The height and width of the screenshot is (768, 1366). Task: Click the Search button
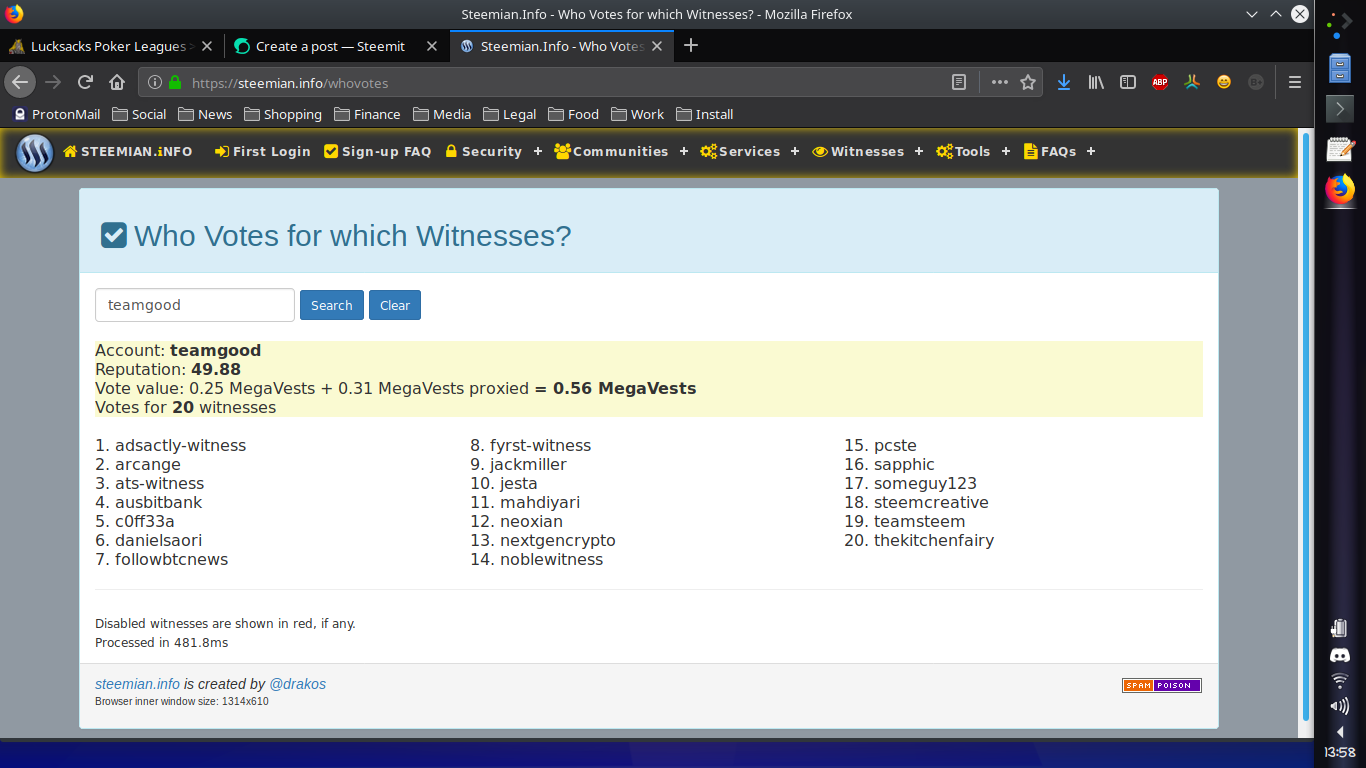pyautogui.click(x=331, y=305)
